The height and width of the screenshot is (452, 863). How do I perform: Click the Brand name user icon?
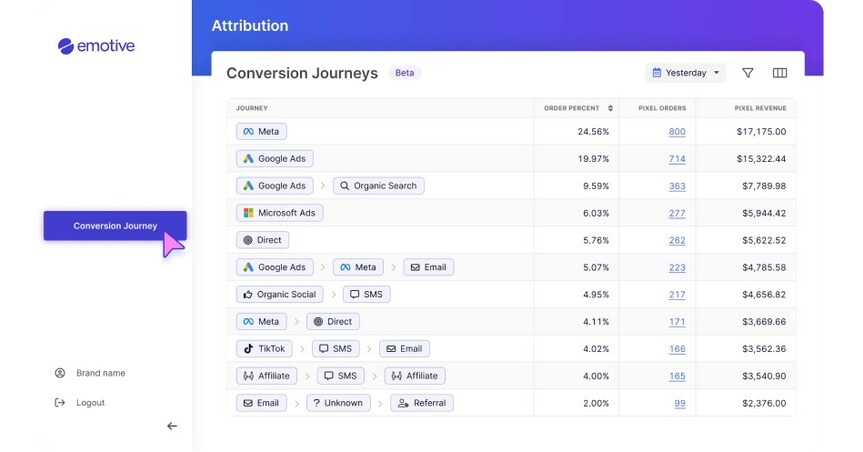tap(60, 373)
